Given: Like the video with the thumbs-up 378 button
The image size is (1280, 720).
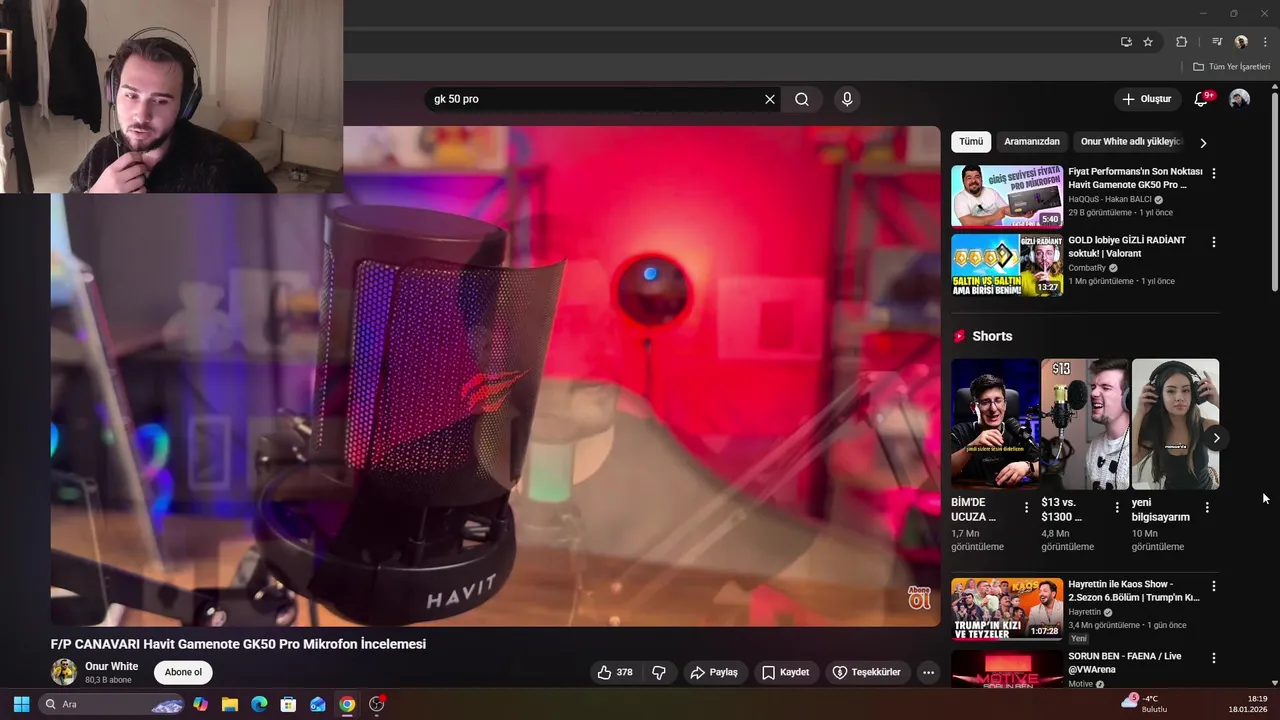Looking at the screenshot, I should click(614, 672).
